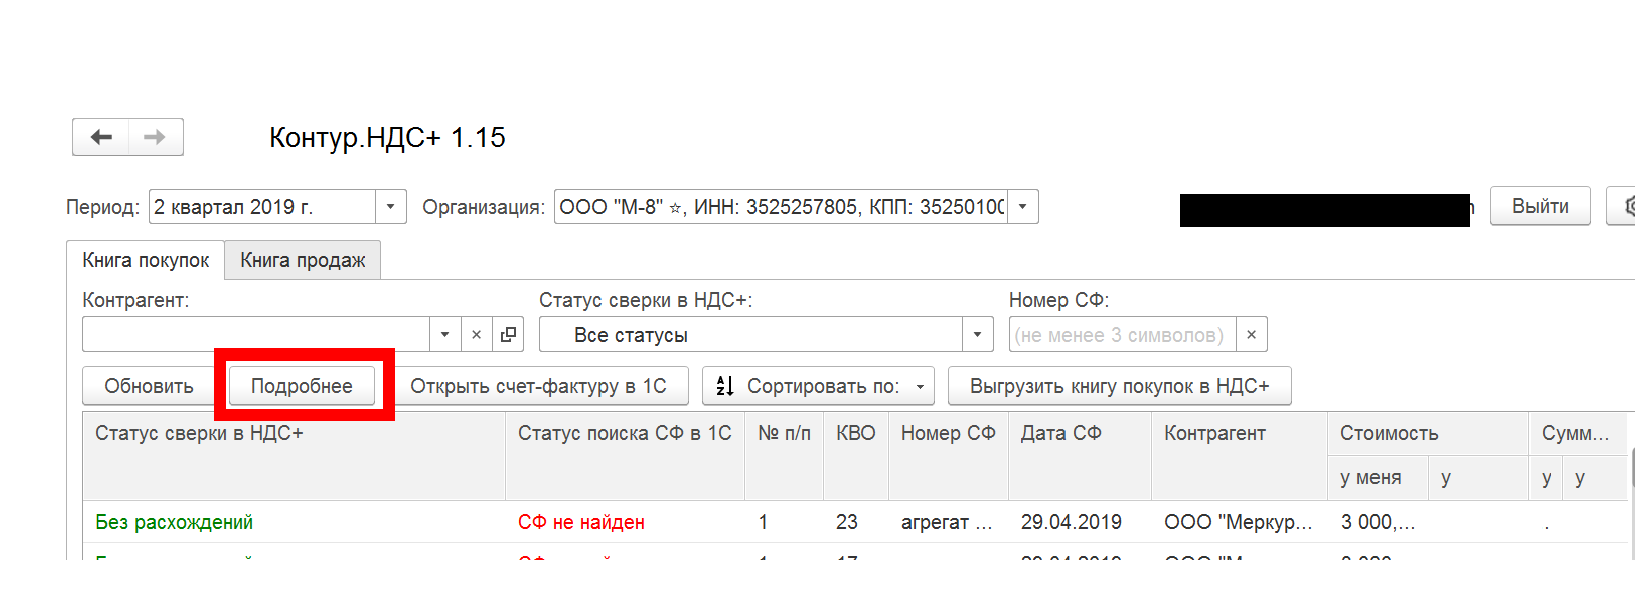Image resolution: width=1635 pixels, height=592 pixels.
Task: Click the Номер СФ column header
Action: (948, 456)
